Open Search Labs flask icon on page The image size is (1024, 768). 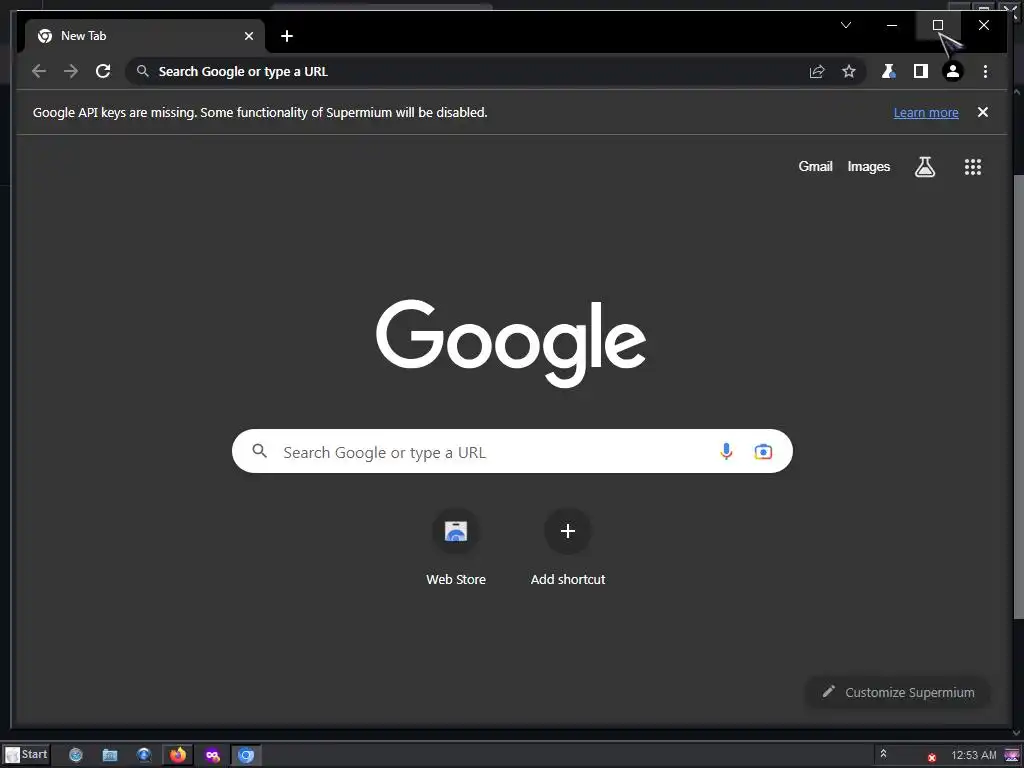coord(925,167)
